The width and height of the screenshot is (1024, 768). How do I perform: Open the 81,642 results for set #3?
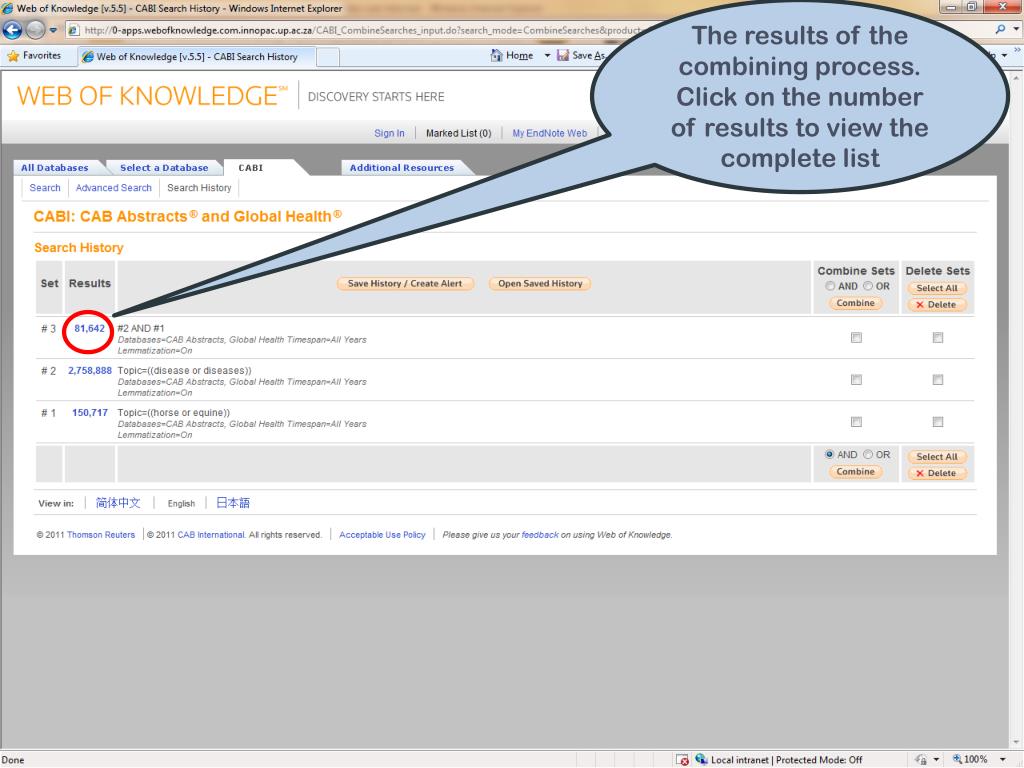89,328
